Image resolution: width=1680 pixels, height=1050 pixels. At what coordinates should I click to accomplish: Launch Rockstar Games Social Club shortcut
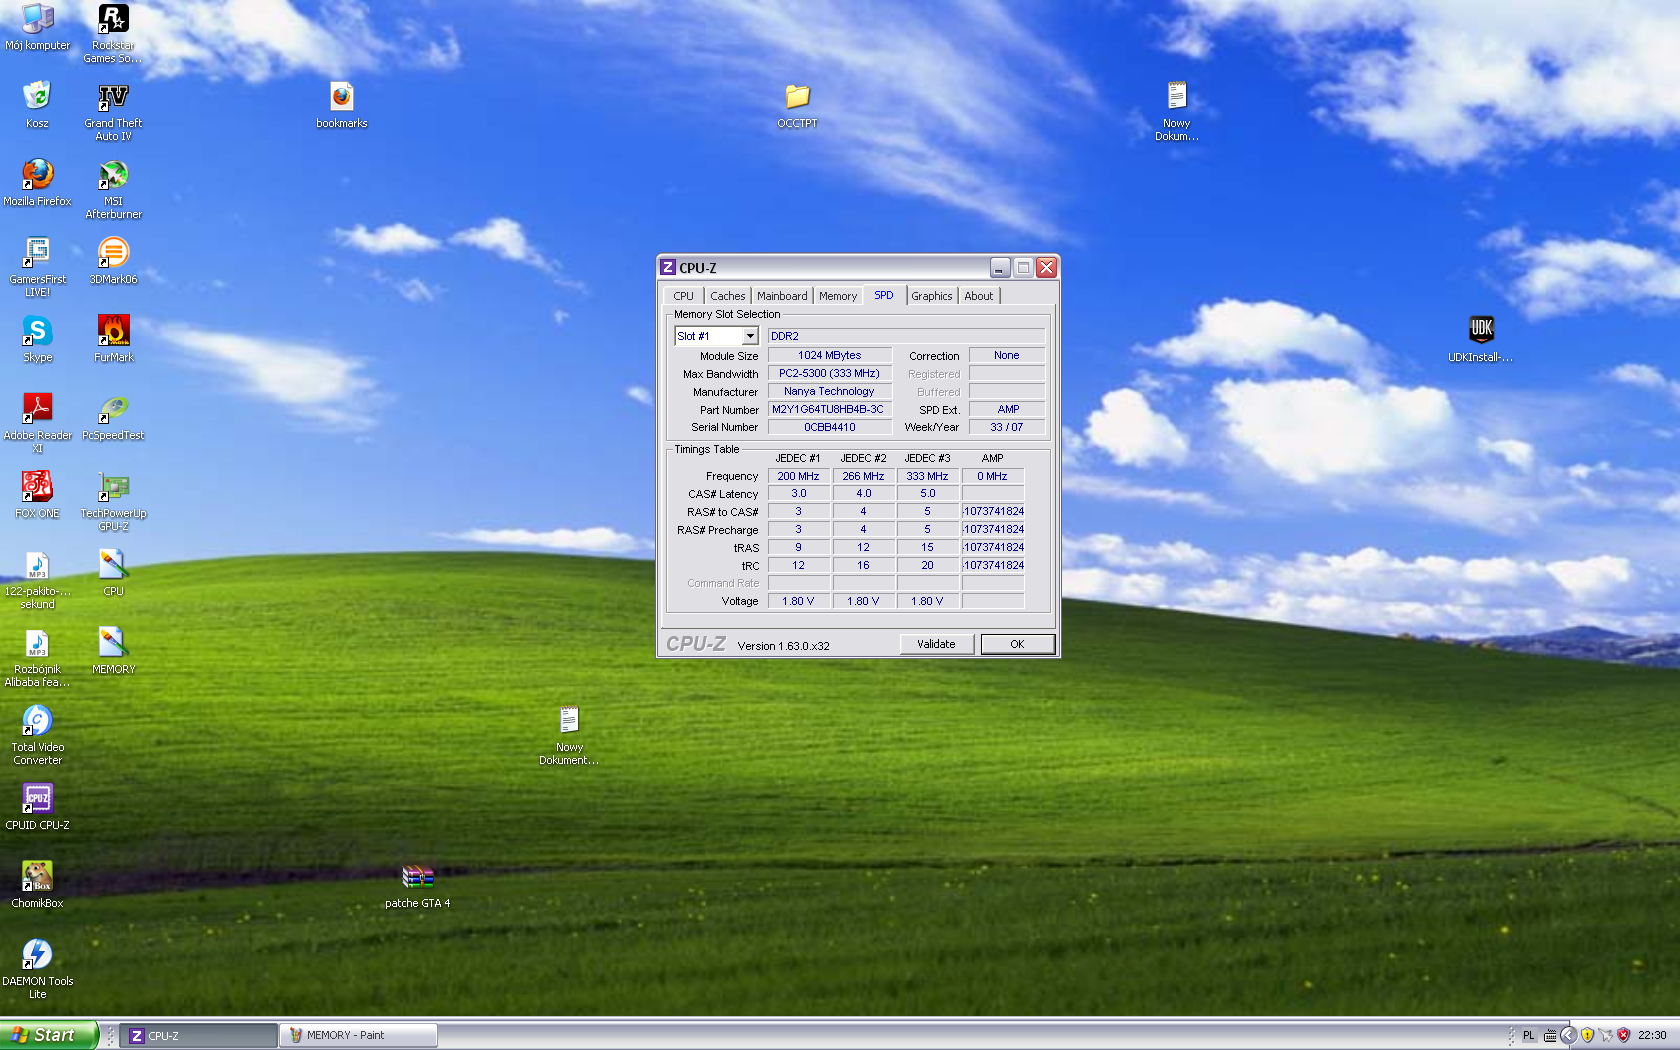click(113, 33)
